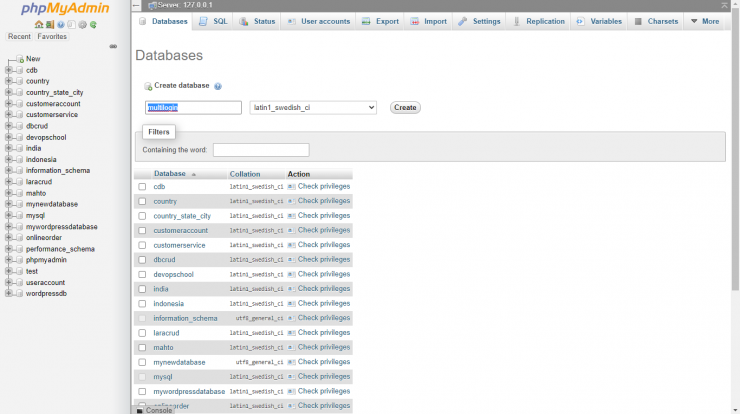The height and width of the screenshot is (414, 740).
Task: Check the box for customerservice database
Action: [x=142, y=245]
